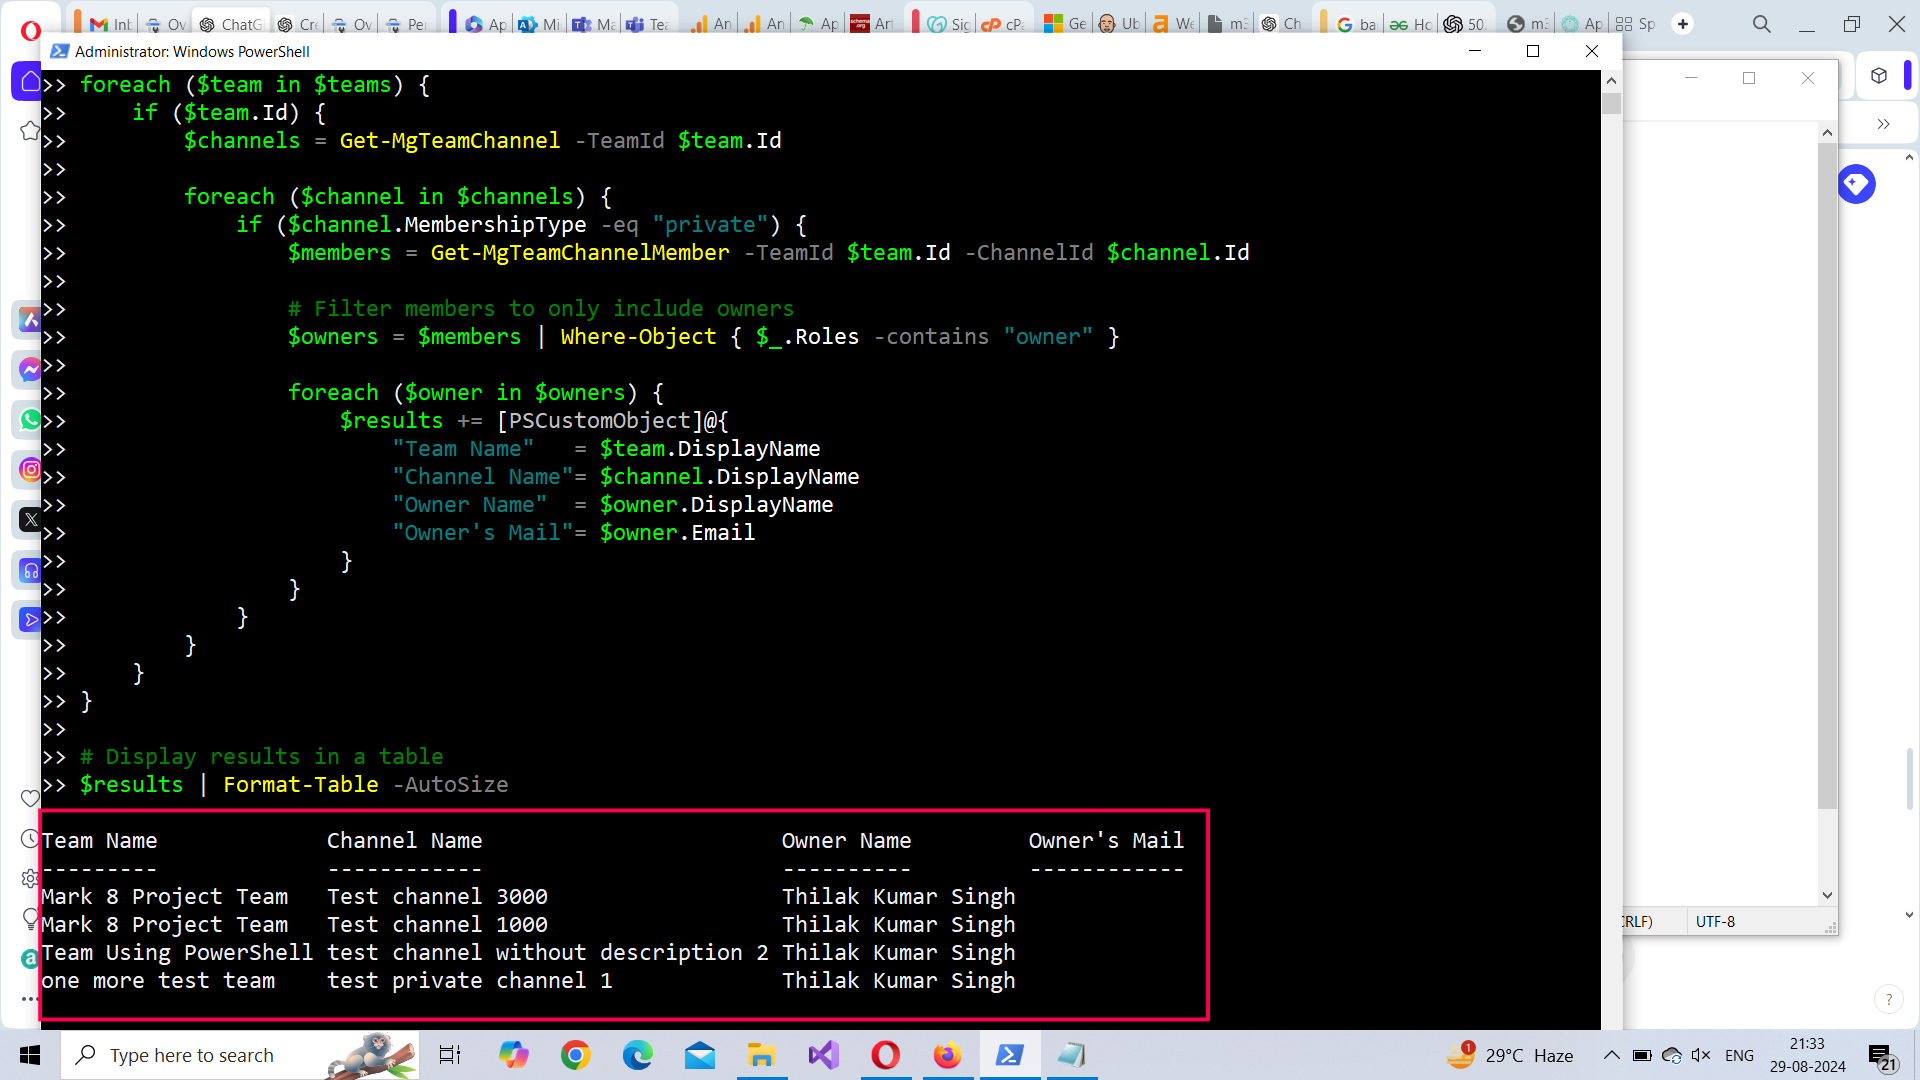The image size is (1920, 1080).
Task: Launch Firefox from the taskbar
Action: pos(947,1055)
